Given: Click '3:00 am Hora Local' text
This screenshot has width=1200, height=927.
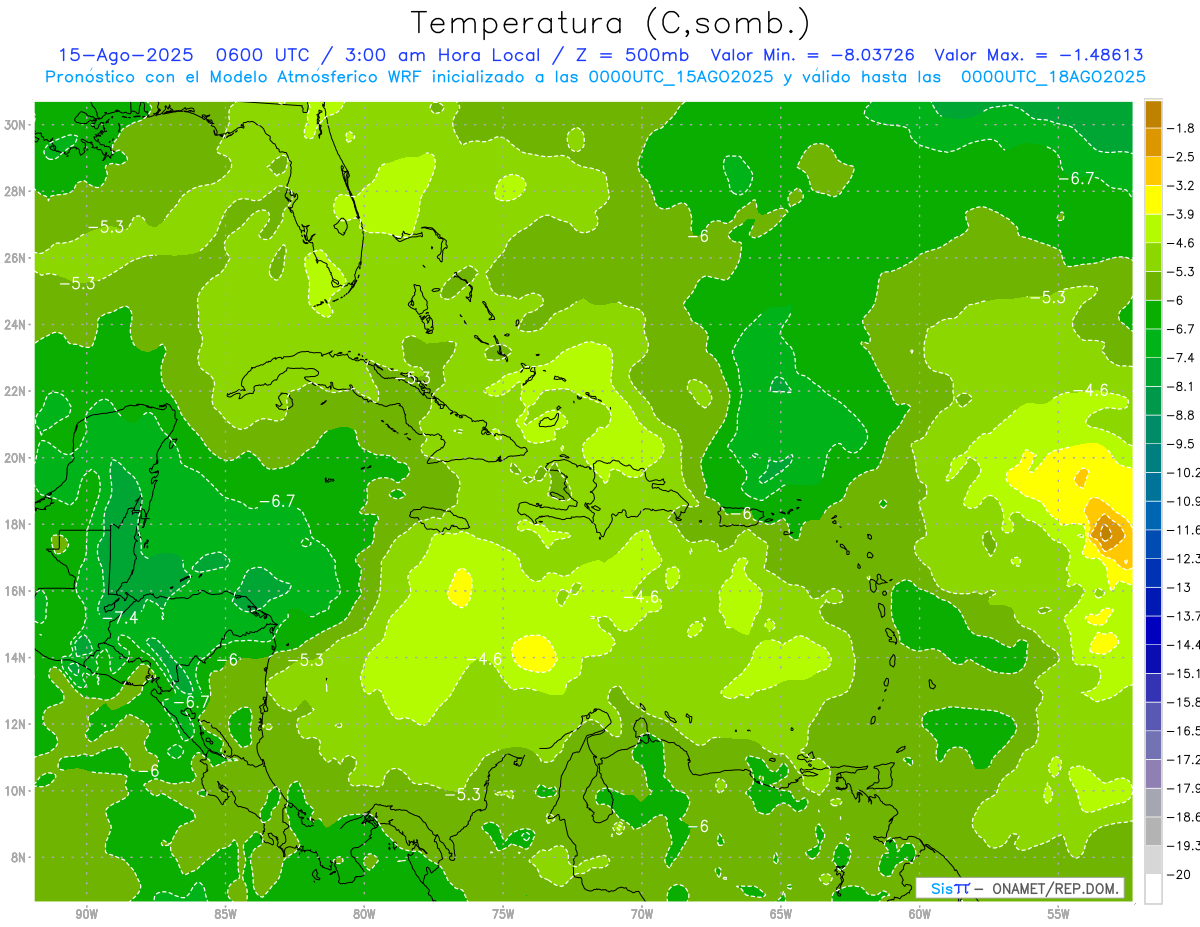Looking at the screenshot, I should pos(444,55).
